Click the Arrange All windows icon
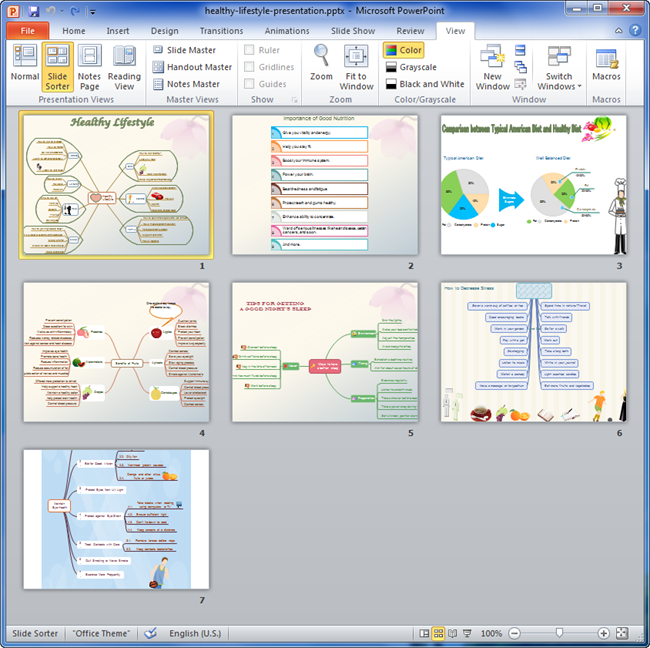This screenshot has width=650, height=648. pyautogui.click(x=520, y=50)
